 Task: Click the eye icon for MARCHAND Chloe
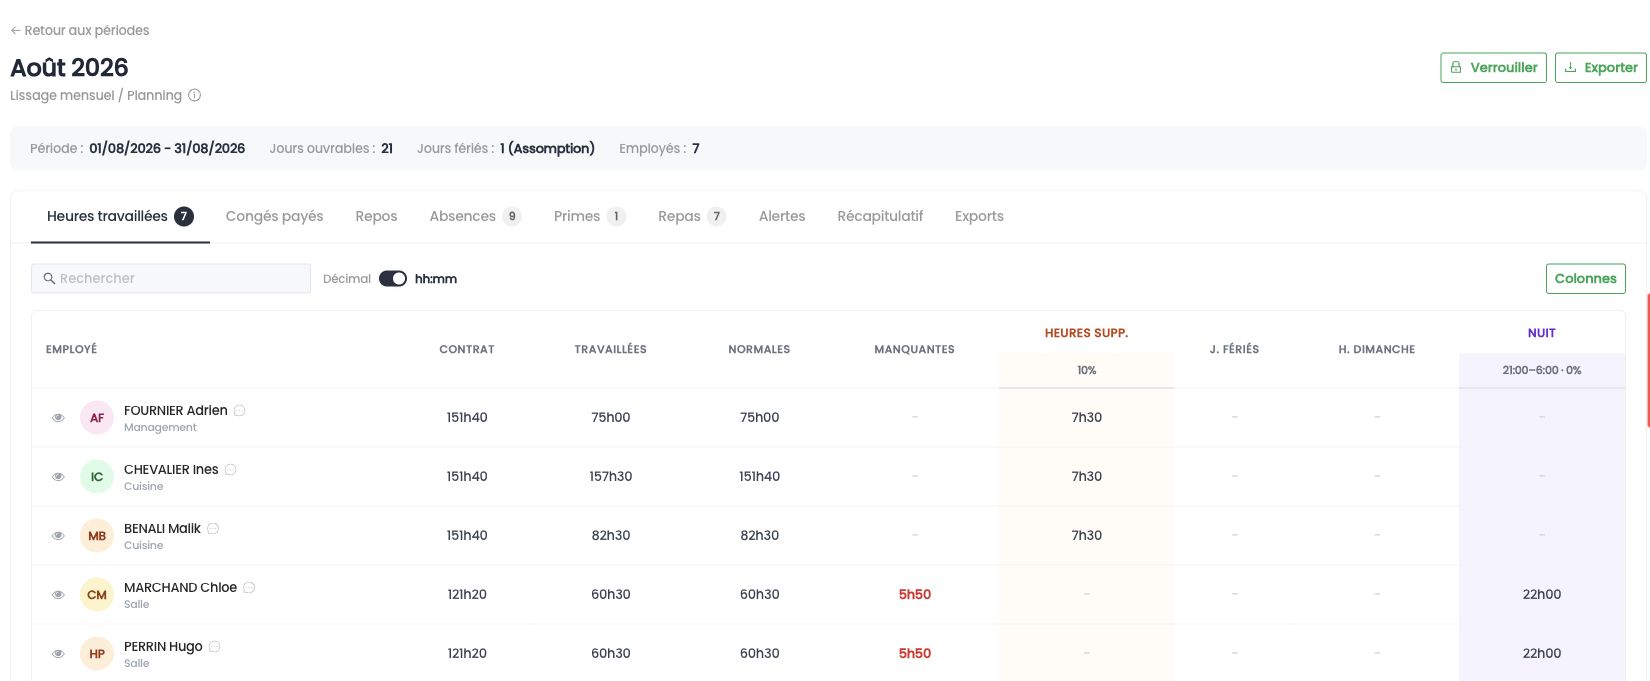(59, 595)
